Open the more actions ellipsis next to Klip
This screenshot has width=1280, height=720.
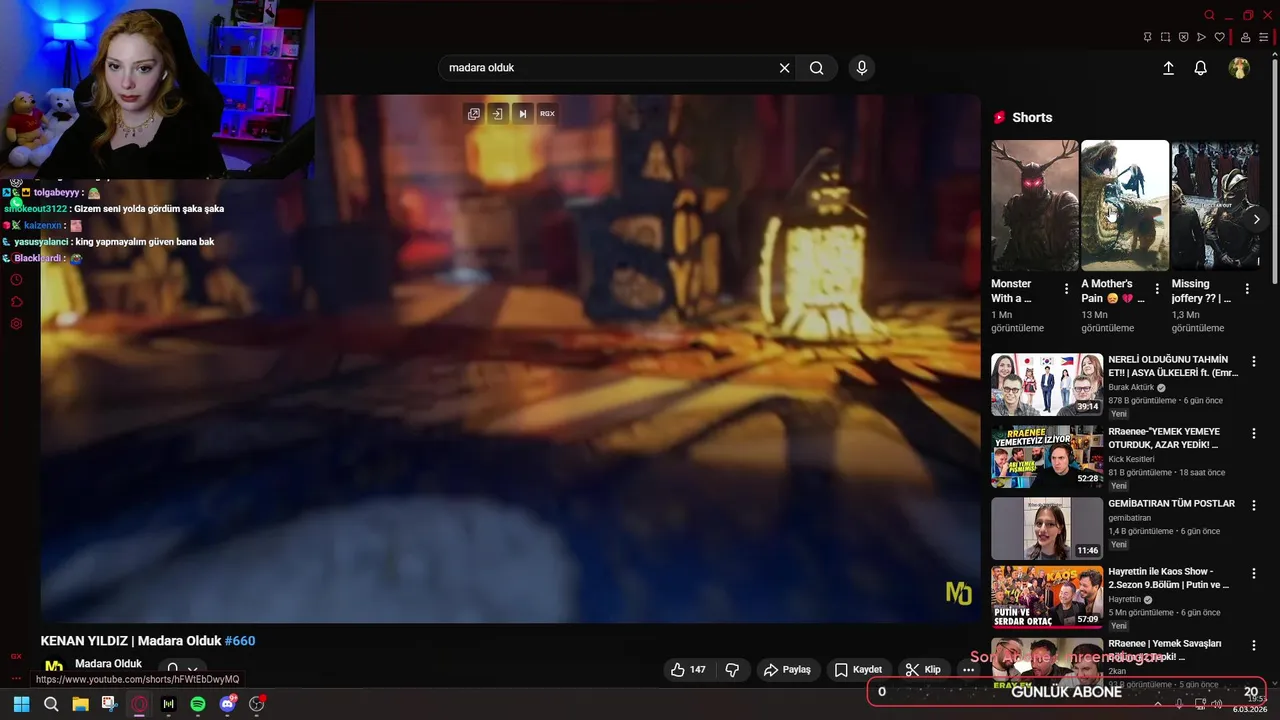coord(968,669)
